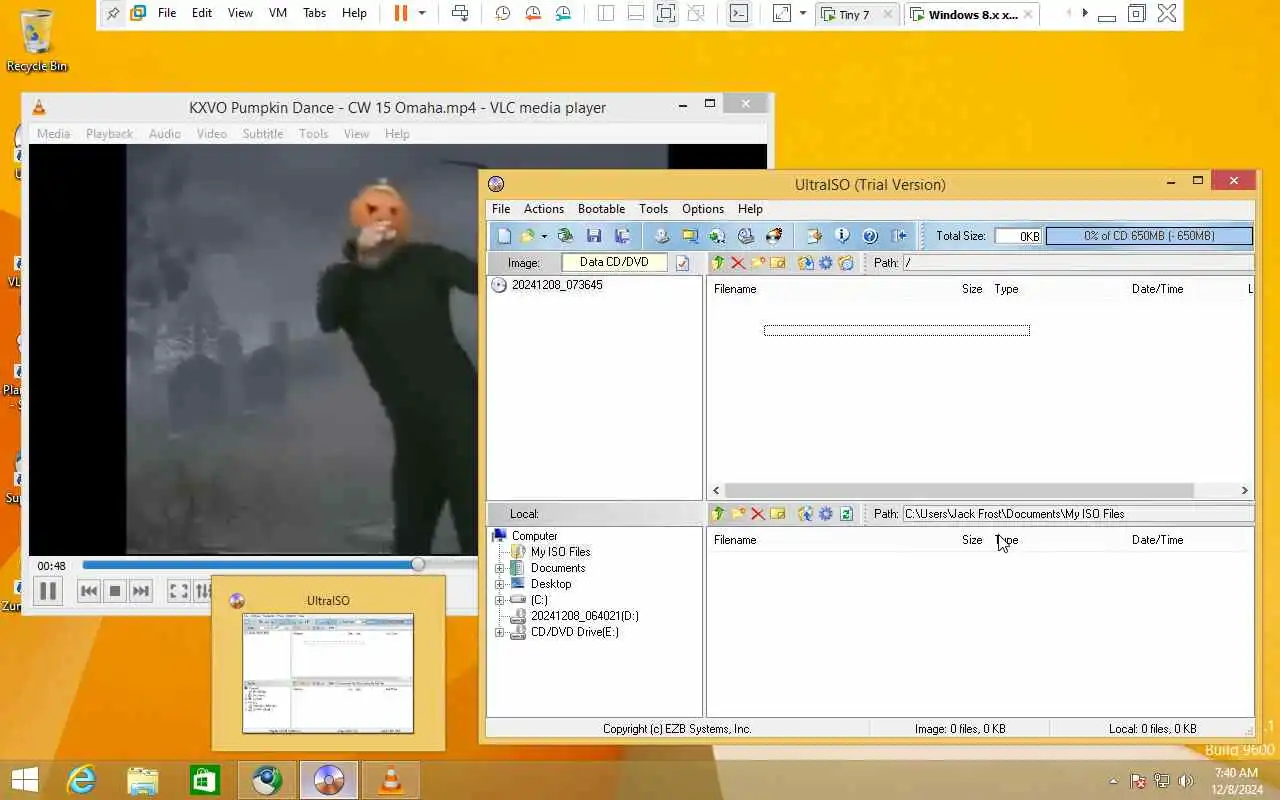Viewport: 1280px width, 800px height.
Task: Sort Local pane by Size column header
Action: click(972, 540)
